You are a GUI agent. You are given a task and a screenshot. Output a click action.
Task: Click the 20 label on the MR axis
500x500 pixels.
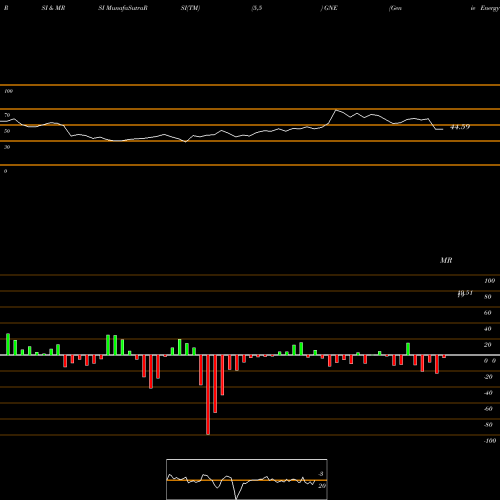[487, 345]
